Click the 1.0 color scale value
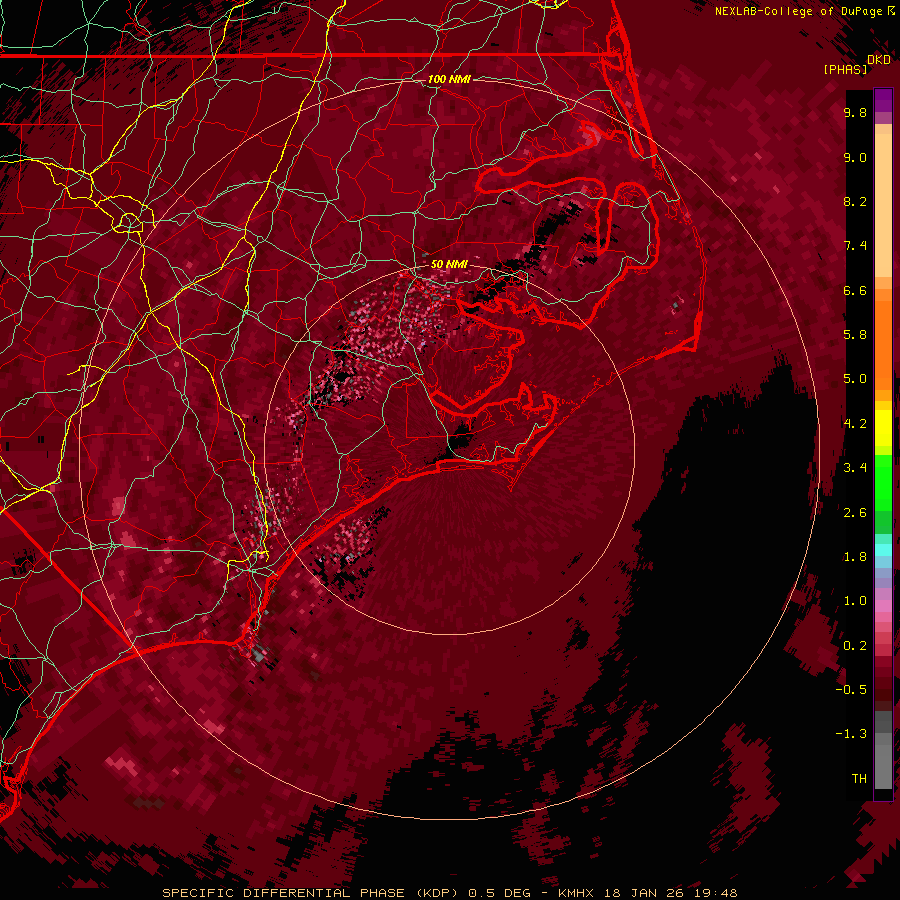The image size is (900, 900). [x=855, y=601]
